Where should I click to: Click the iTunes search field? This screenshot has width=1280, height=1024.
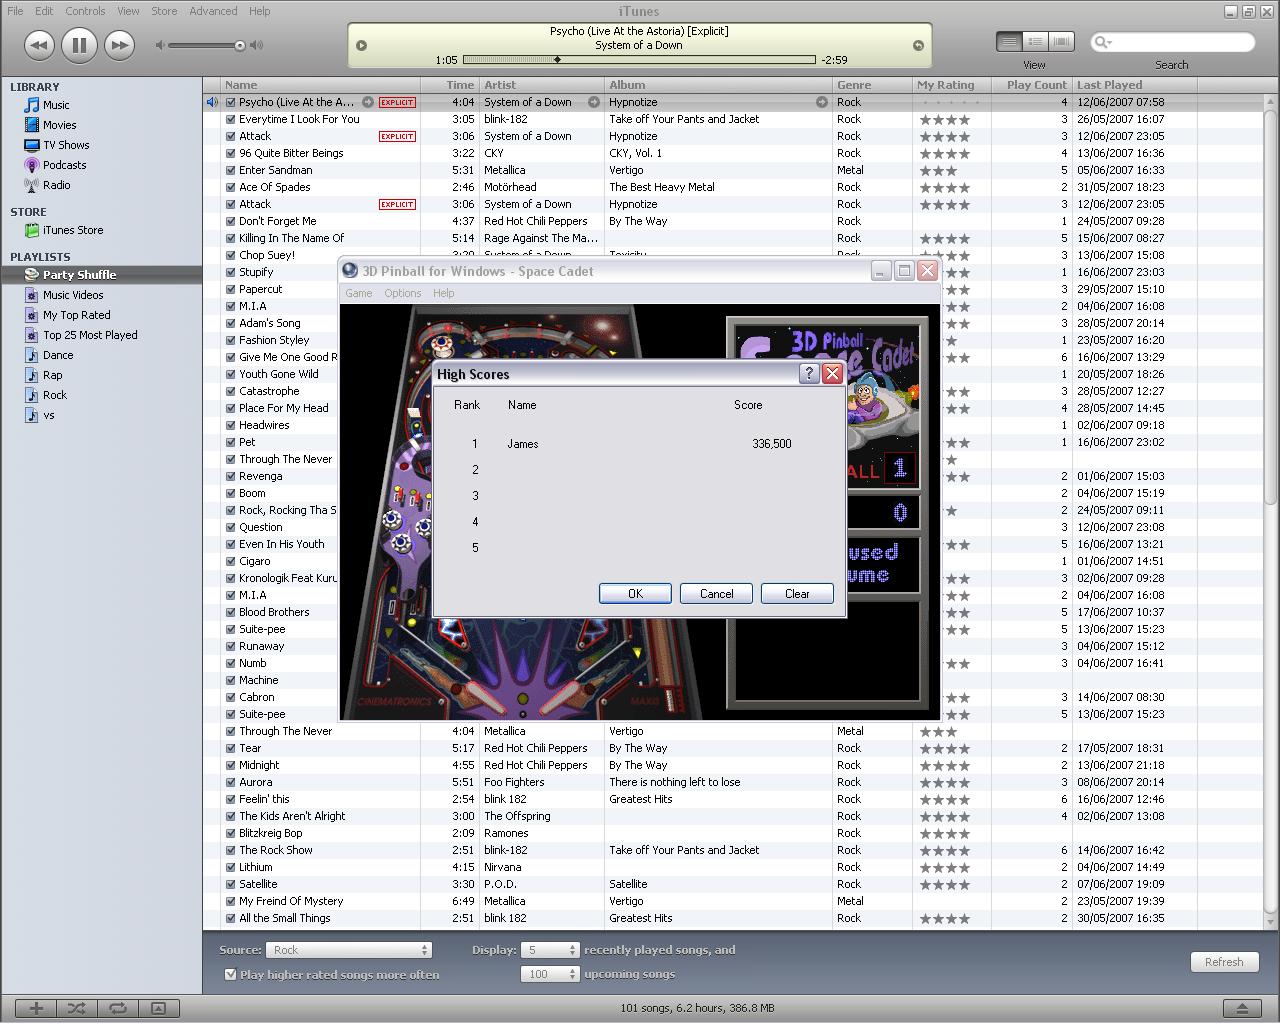click(x=1172, y=42)
